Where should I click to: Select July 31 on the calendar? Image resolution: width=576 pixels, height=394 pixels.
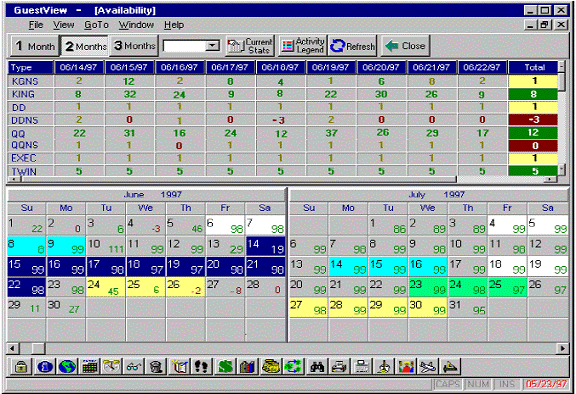pyautogui.click(x=468, y=307)
